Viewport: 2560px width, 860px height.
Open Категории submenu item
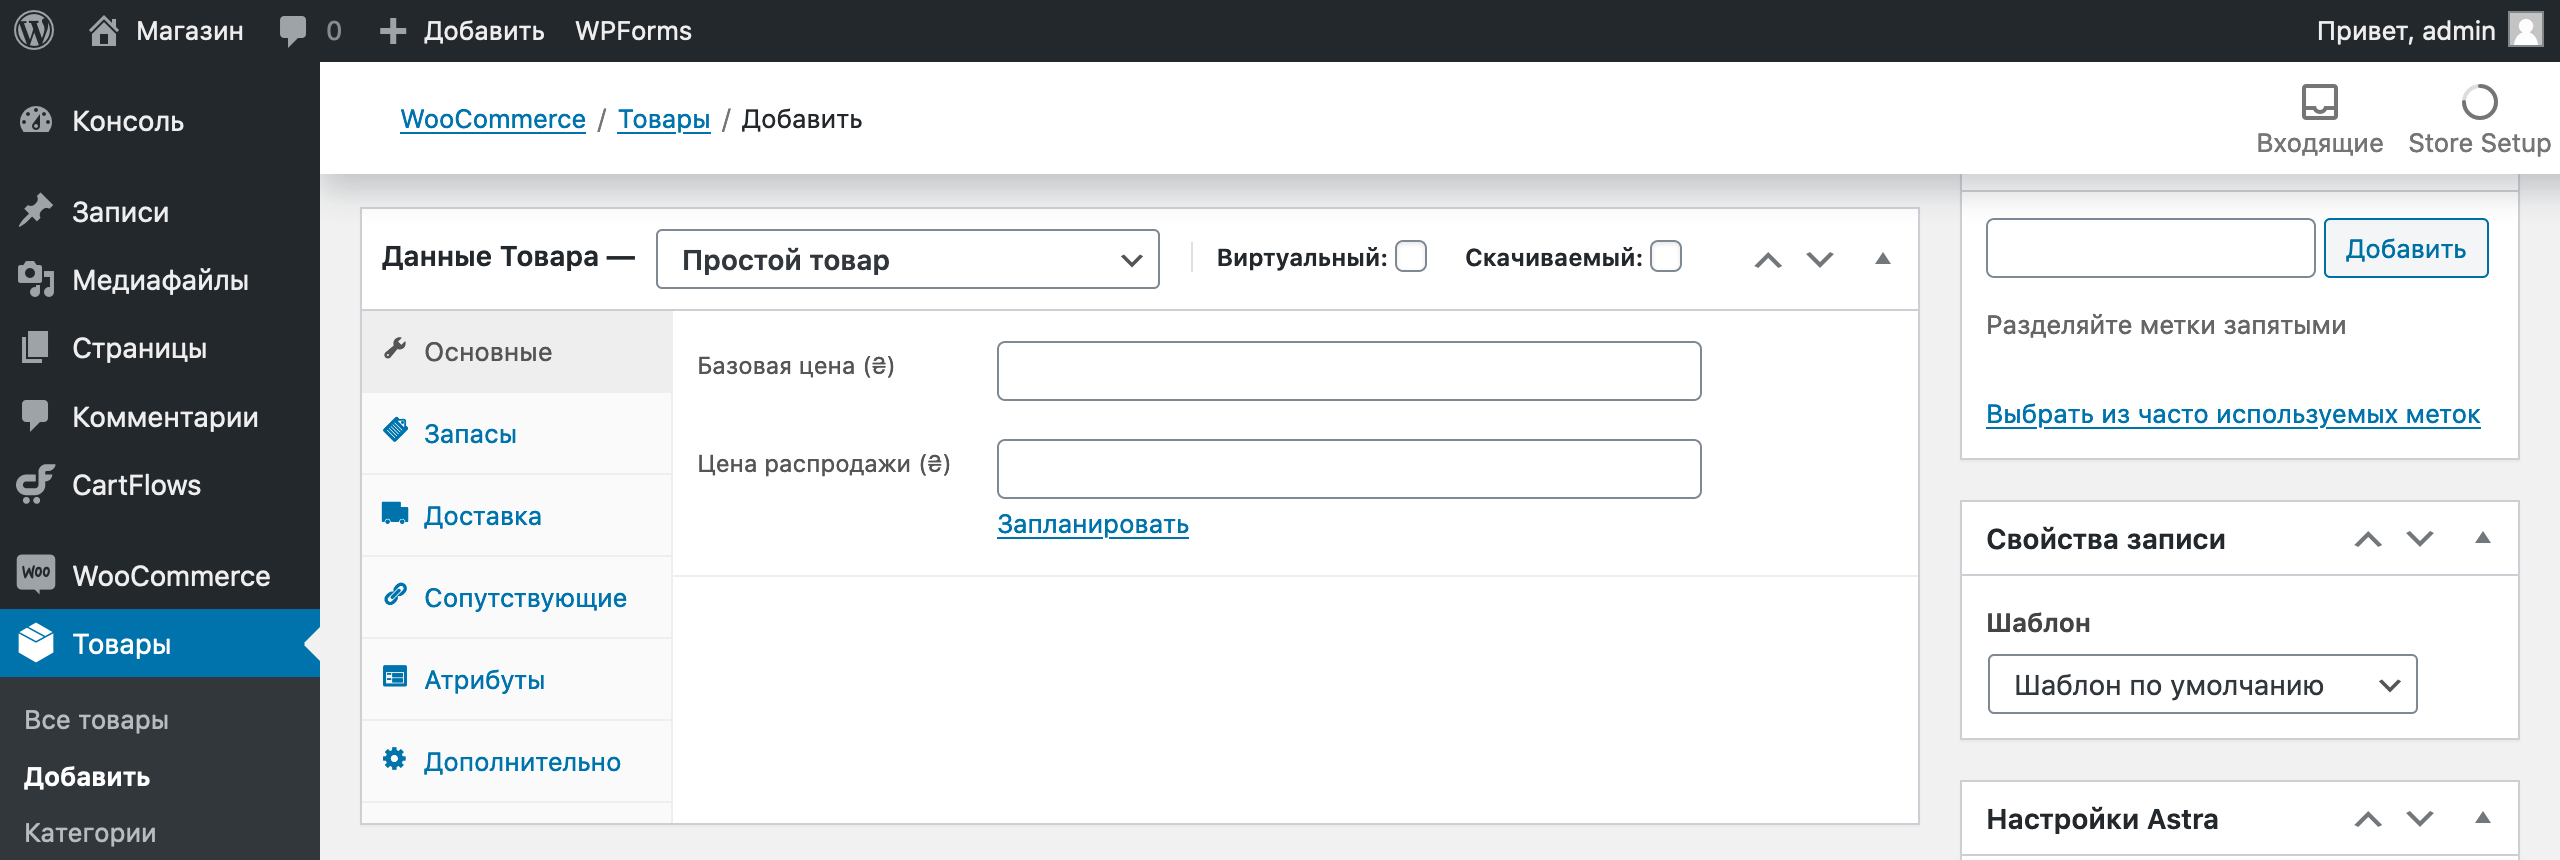coord(90,833)
